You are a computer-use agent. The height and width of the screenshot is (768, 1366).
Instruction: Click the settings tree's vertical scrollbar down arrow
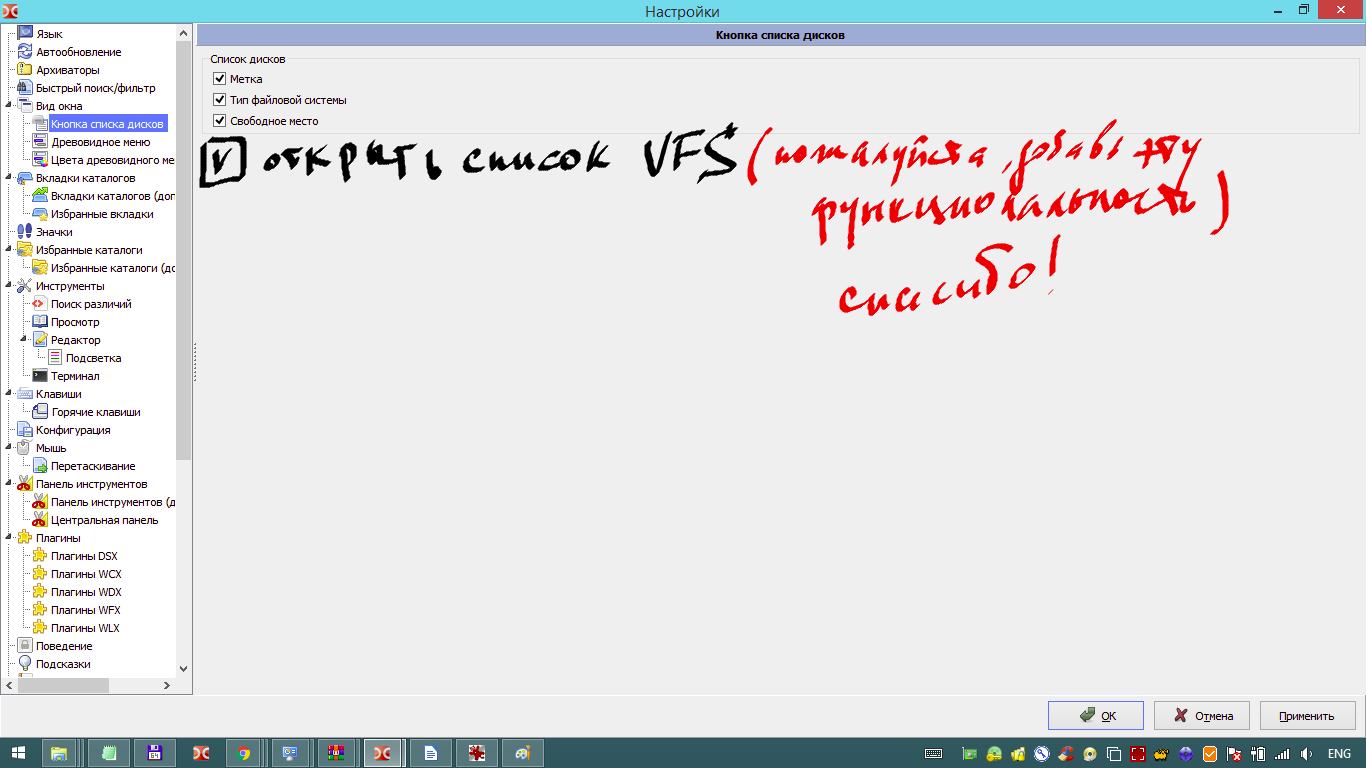click(183, 668)
